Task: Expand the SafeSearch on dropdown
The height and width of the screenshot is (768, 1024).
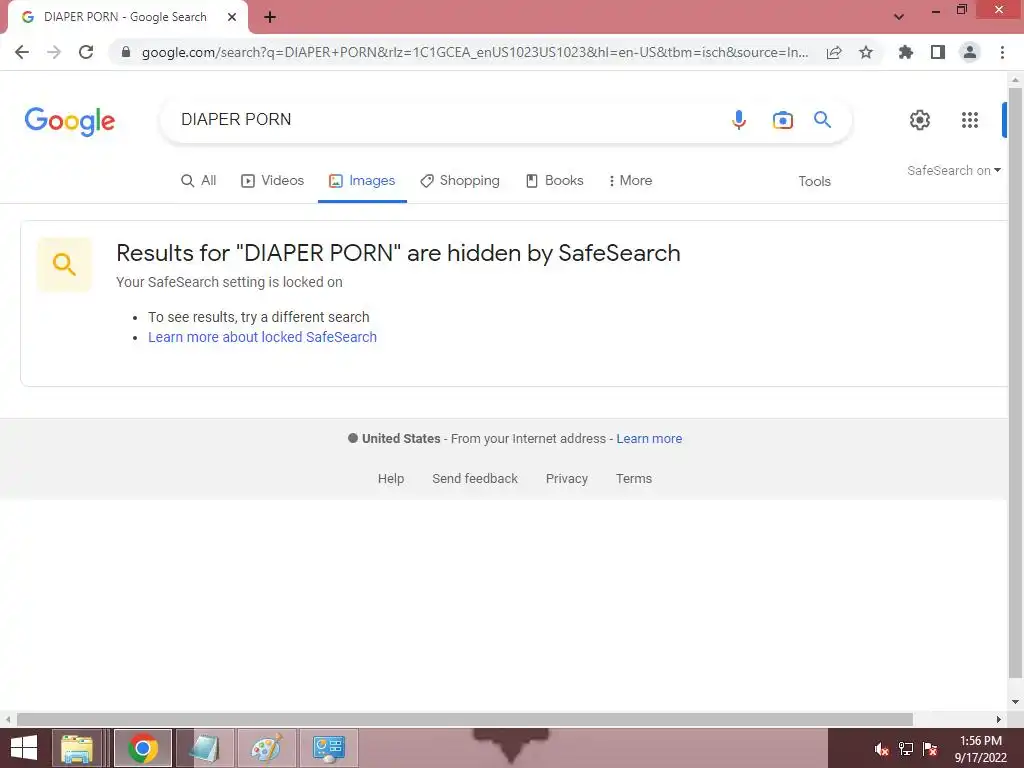Action: pyautogui.click(x=953, y=170)
